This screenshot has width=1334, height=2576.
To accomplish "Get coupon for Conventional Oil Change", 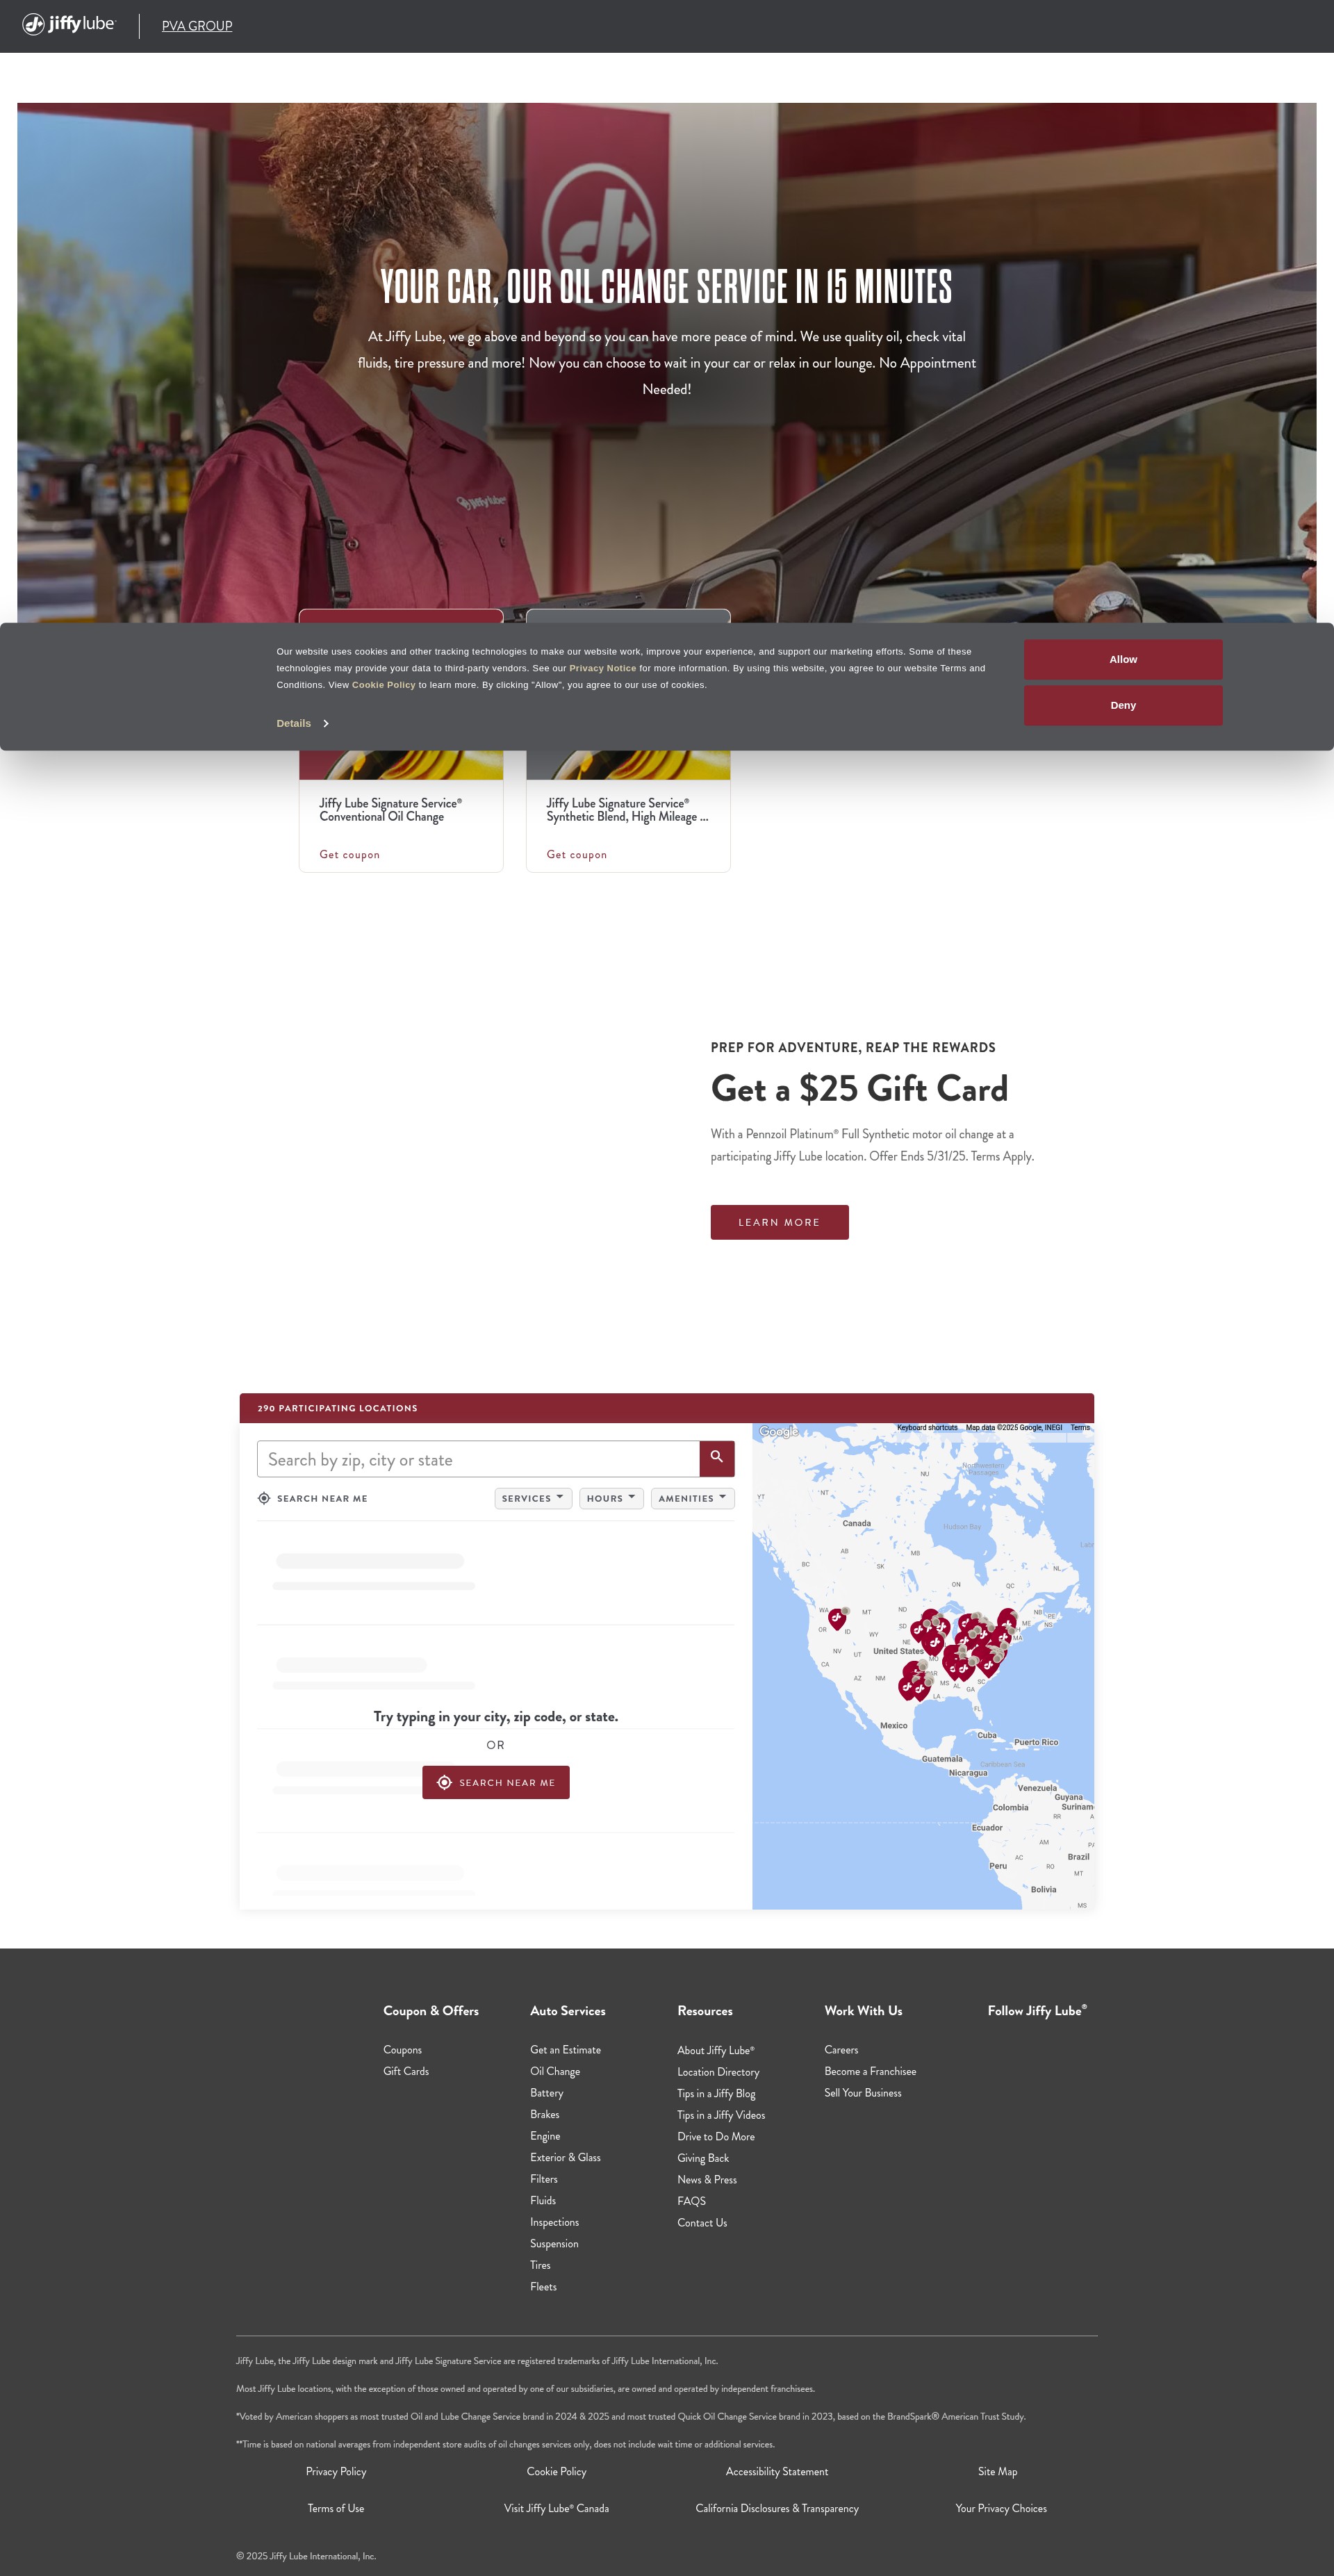I will tap(349, 855).
